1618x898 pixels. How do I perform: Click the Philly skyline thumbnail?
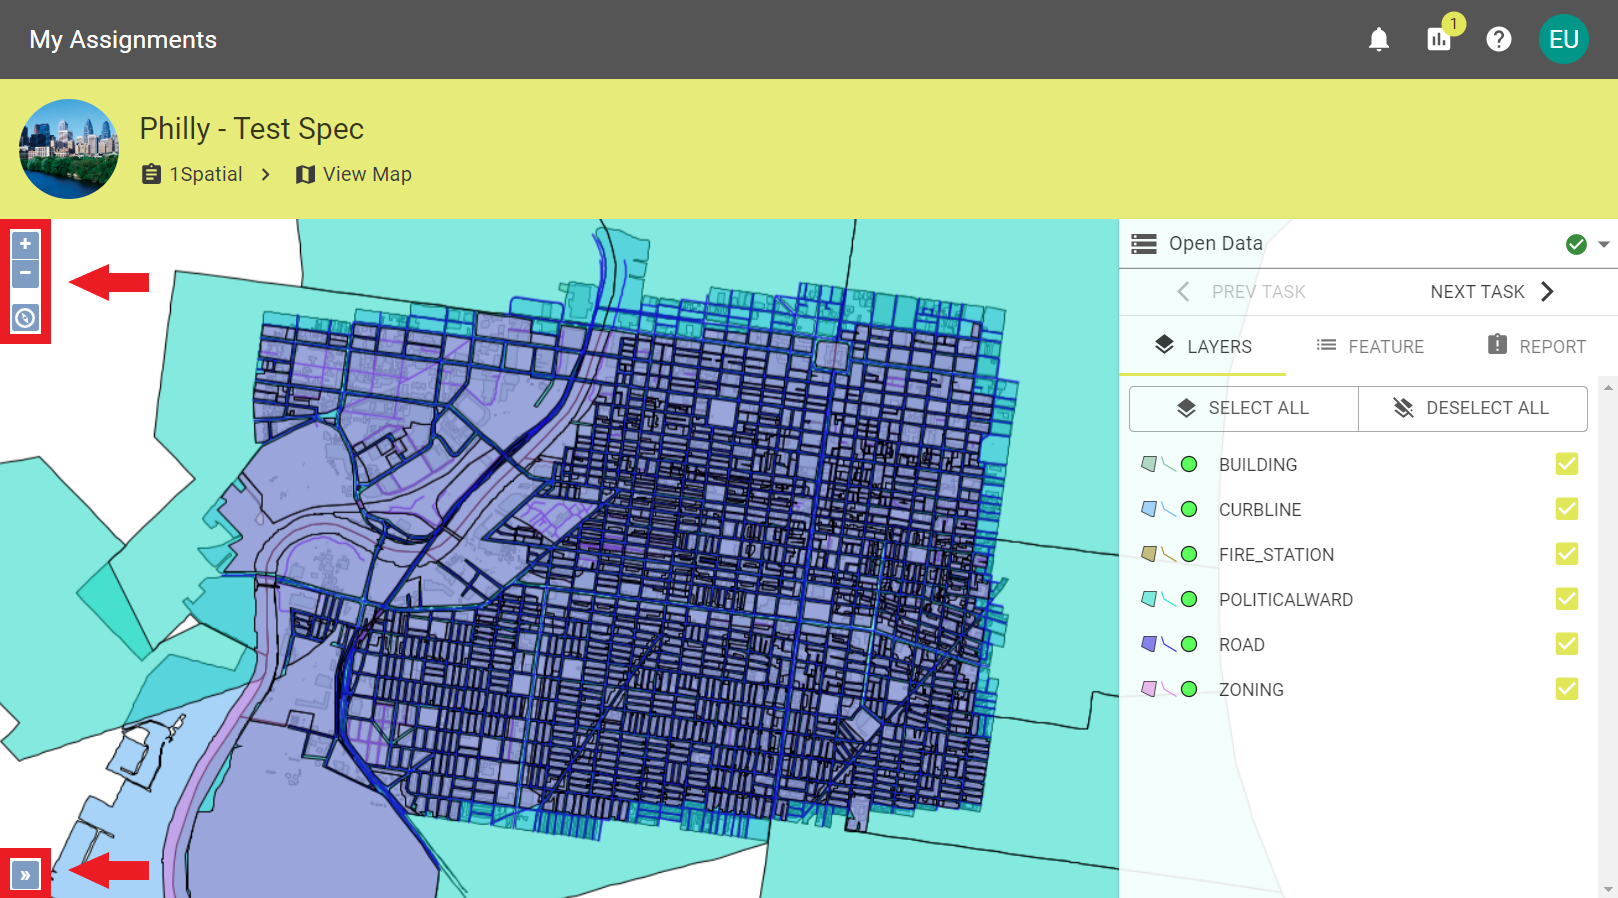(69, 149)
